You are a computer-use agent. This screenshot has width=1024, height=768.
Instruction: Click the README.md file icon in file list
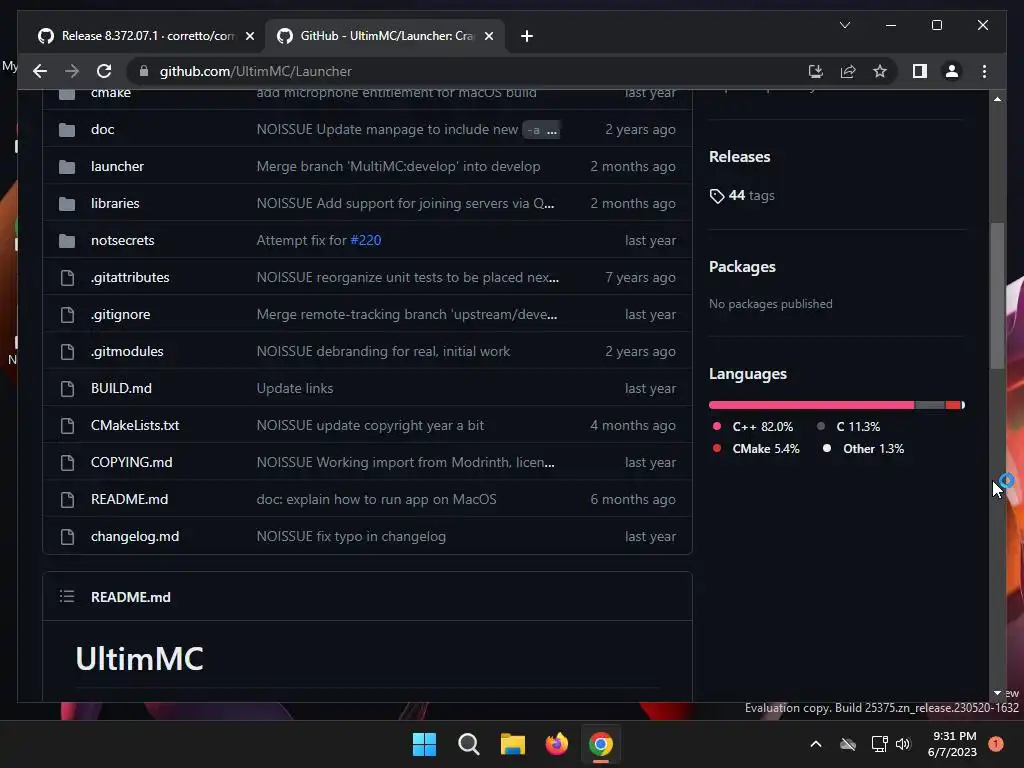[67, 500]
